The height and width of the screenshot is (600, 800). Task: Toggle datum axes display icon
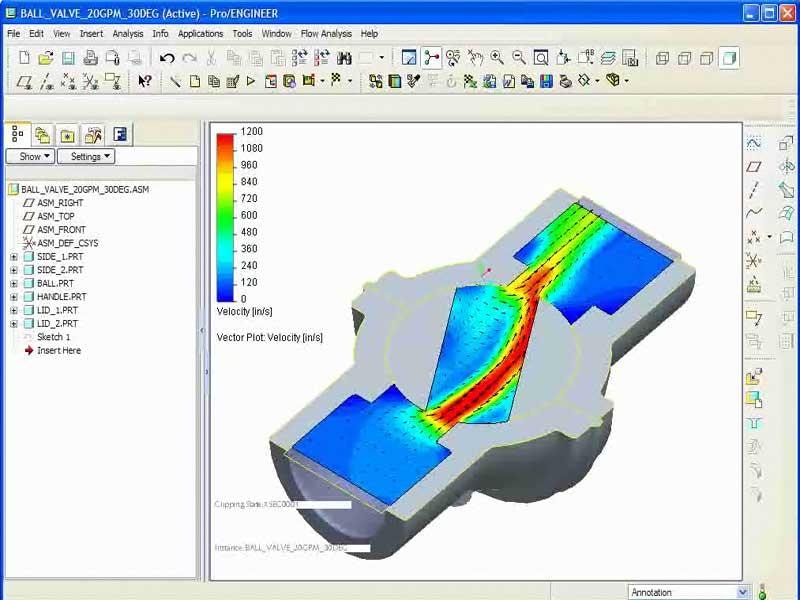pos(46,81)
